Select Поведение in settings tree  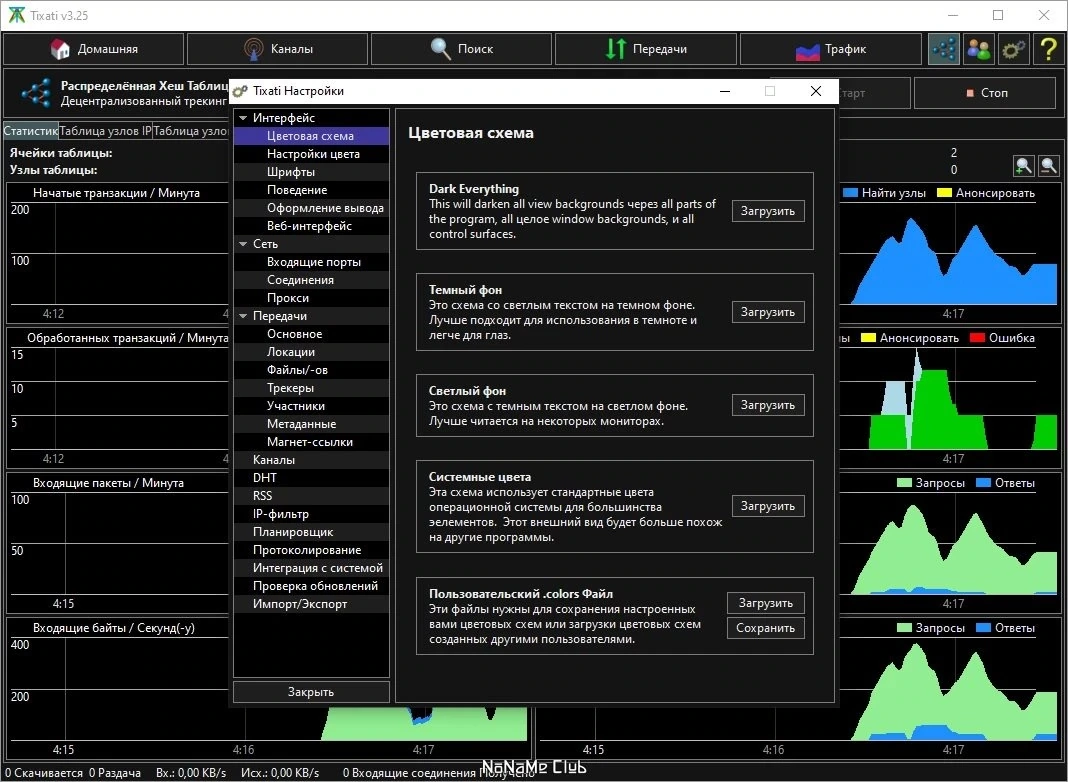[311, 190]
